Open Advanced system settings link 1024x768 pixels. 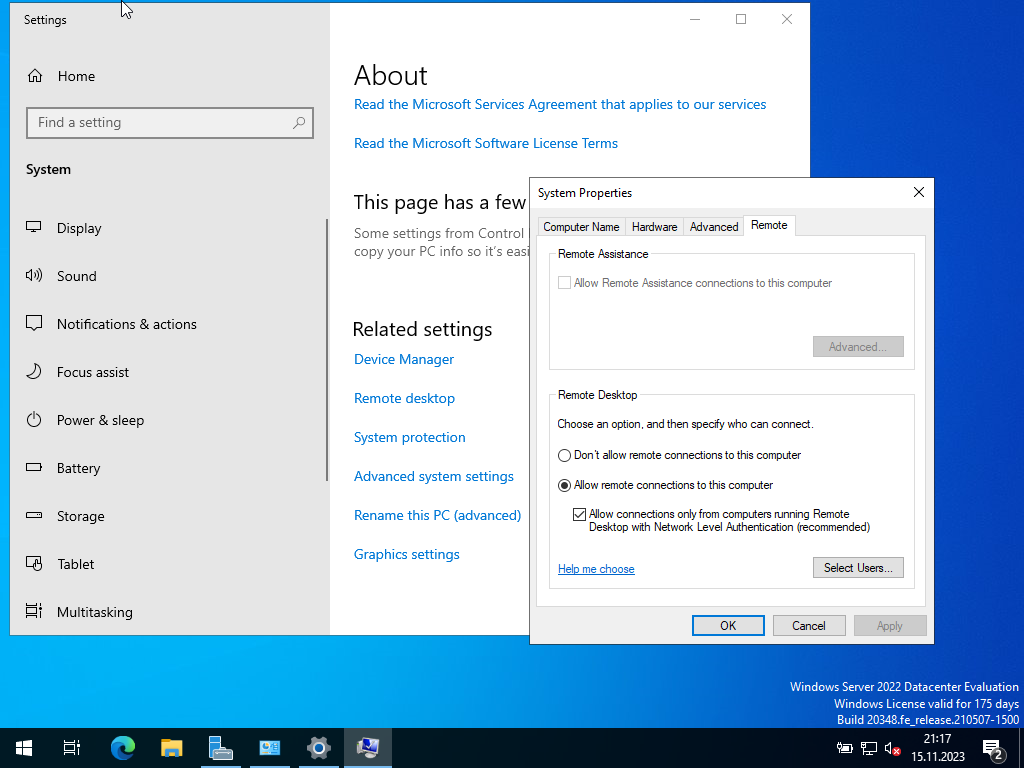click(434, 476)
